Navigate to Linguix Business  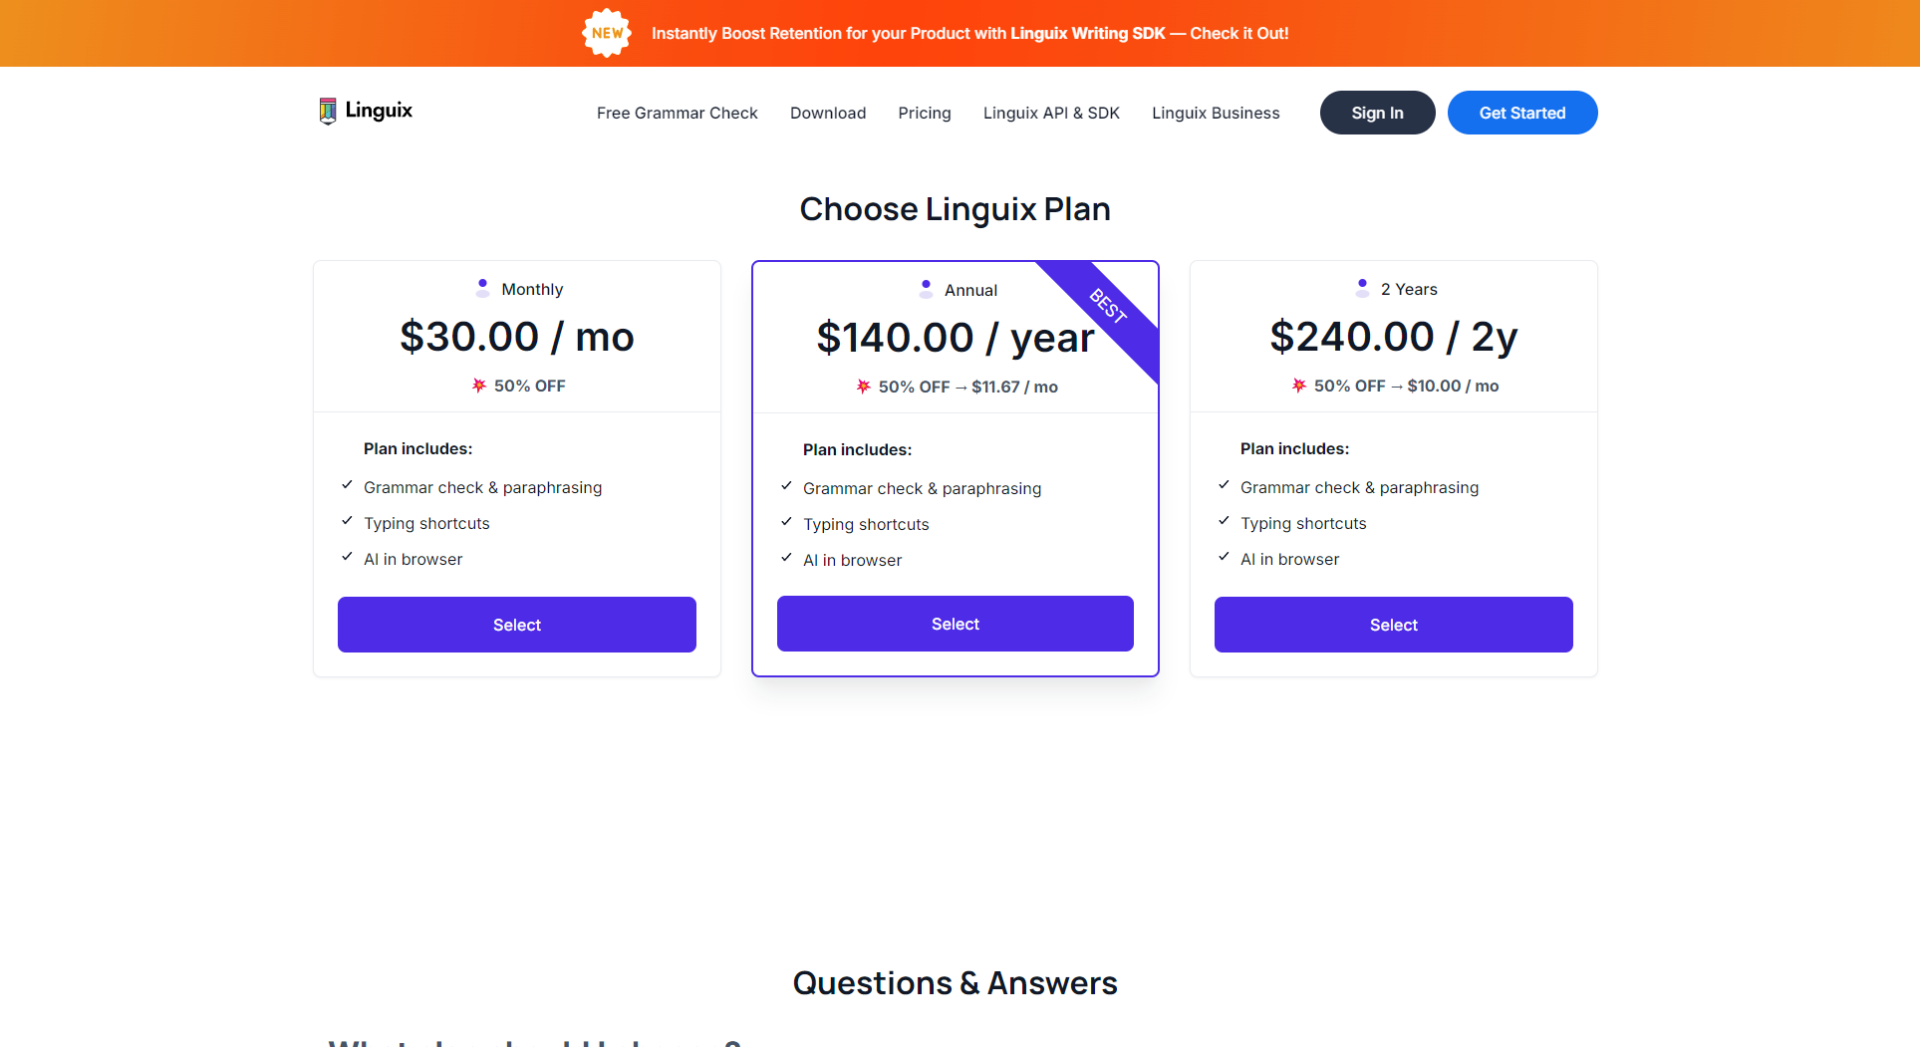(1215, 113)
